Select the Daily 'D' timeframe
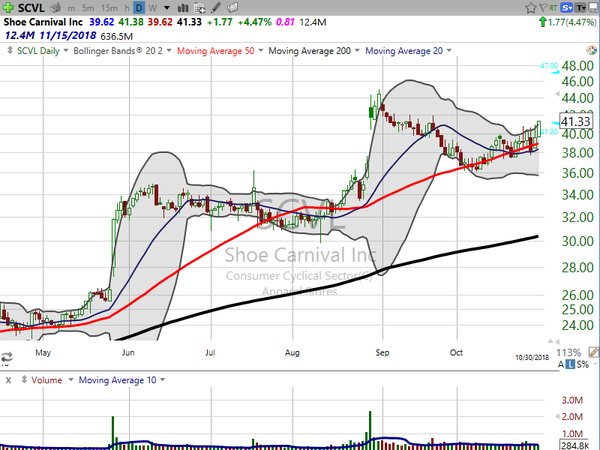 pos(139,8)
